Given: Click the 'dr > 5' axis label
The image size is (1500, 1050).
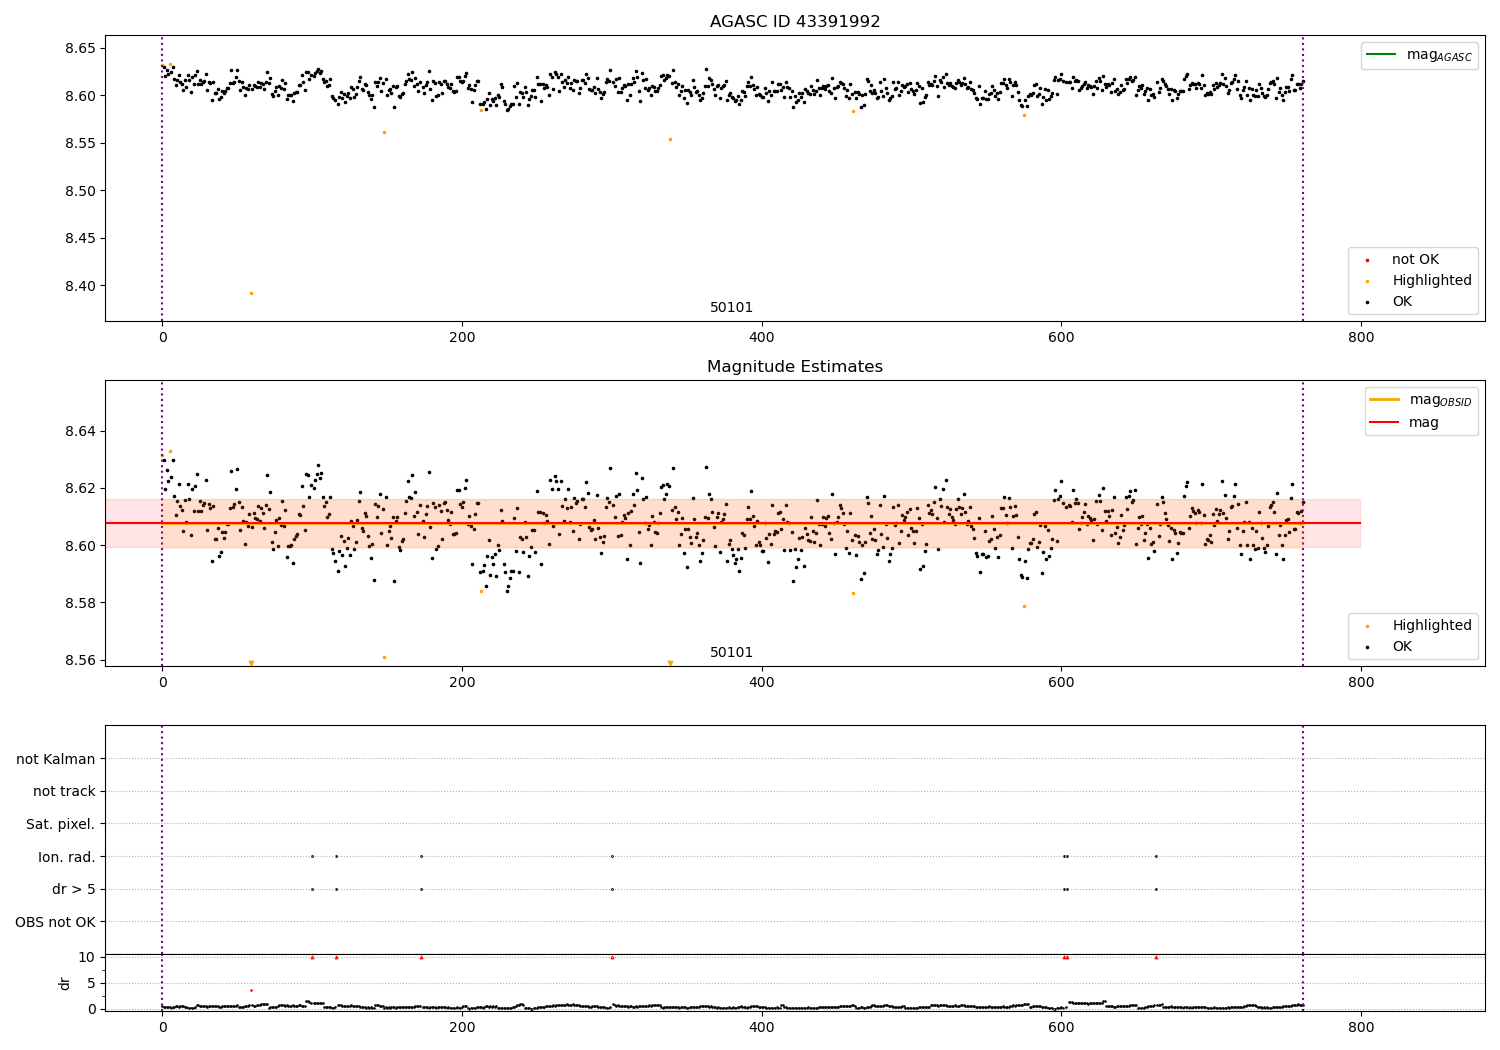Looking at the screenshot, I should point(74,889).
